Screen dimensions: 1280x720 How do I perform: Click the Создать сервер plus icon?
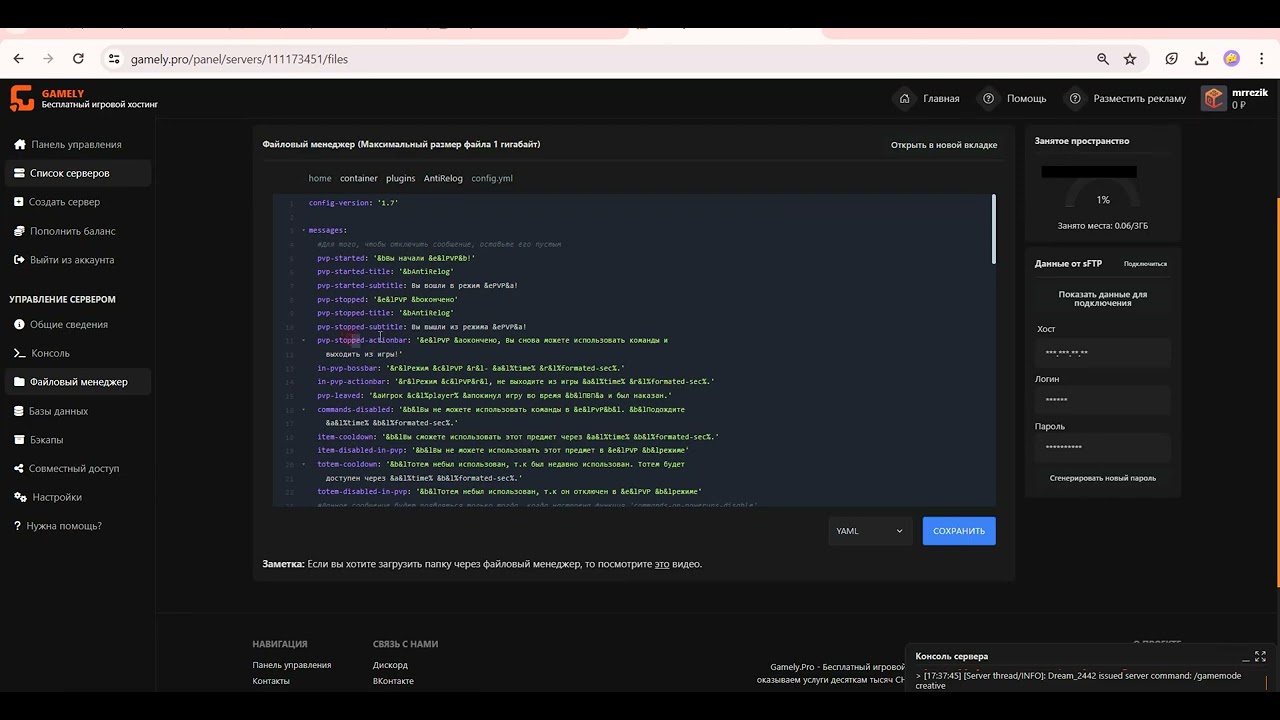(x=20, y=202)
